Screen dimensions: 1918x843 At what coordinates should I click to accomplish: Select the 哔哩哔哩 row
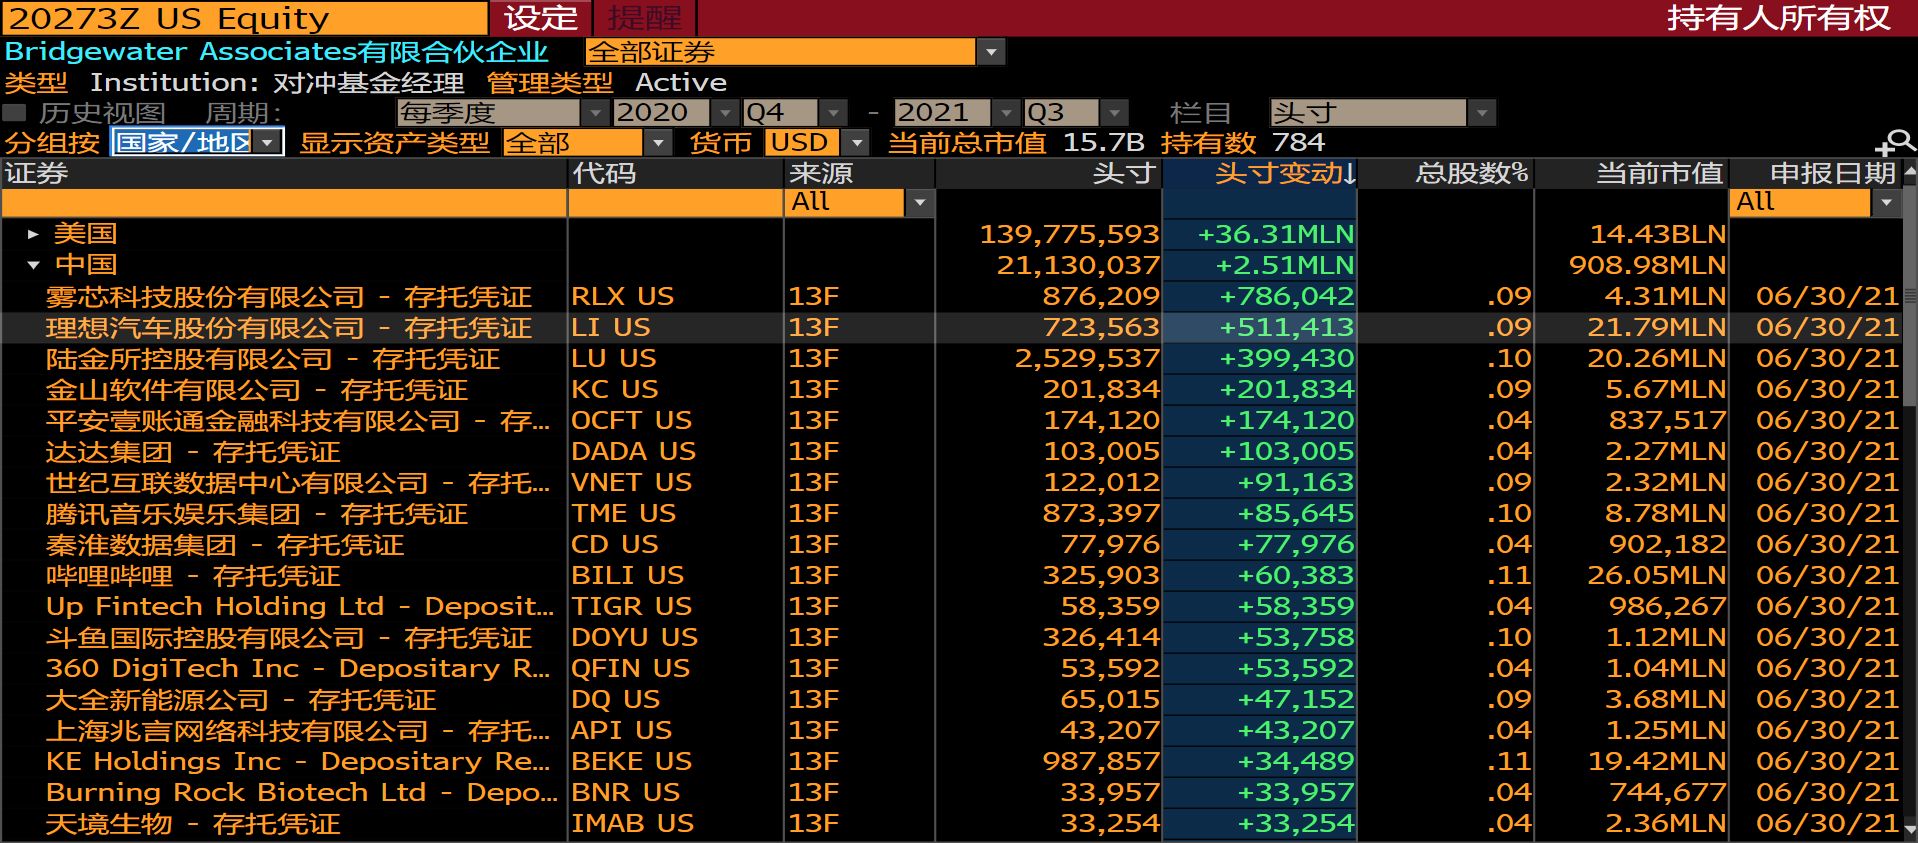click(950, 575)
